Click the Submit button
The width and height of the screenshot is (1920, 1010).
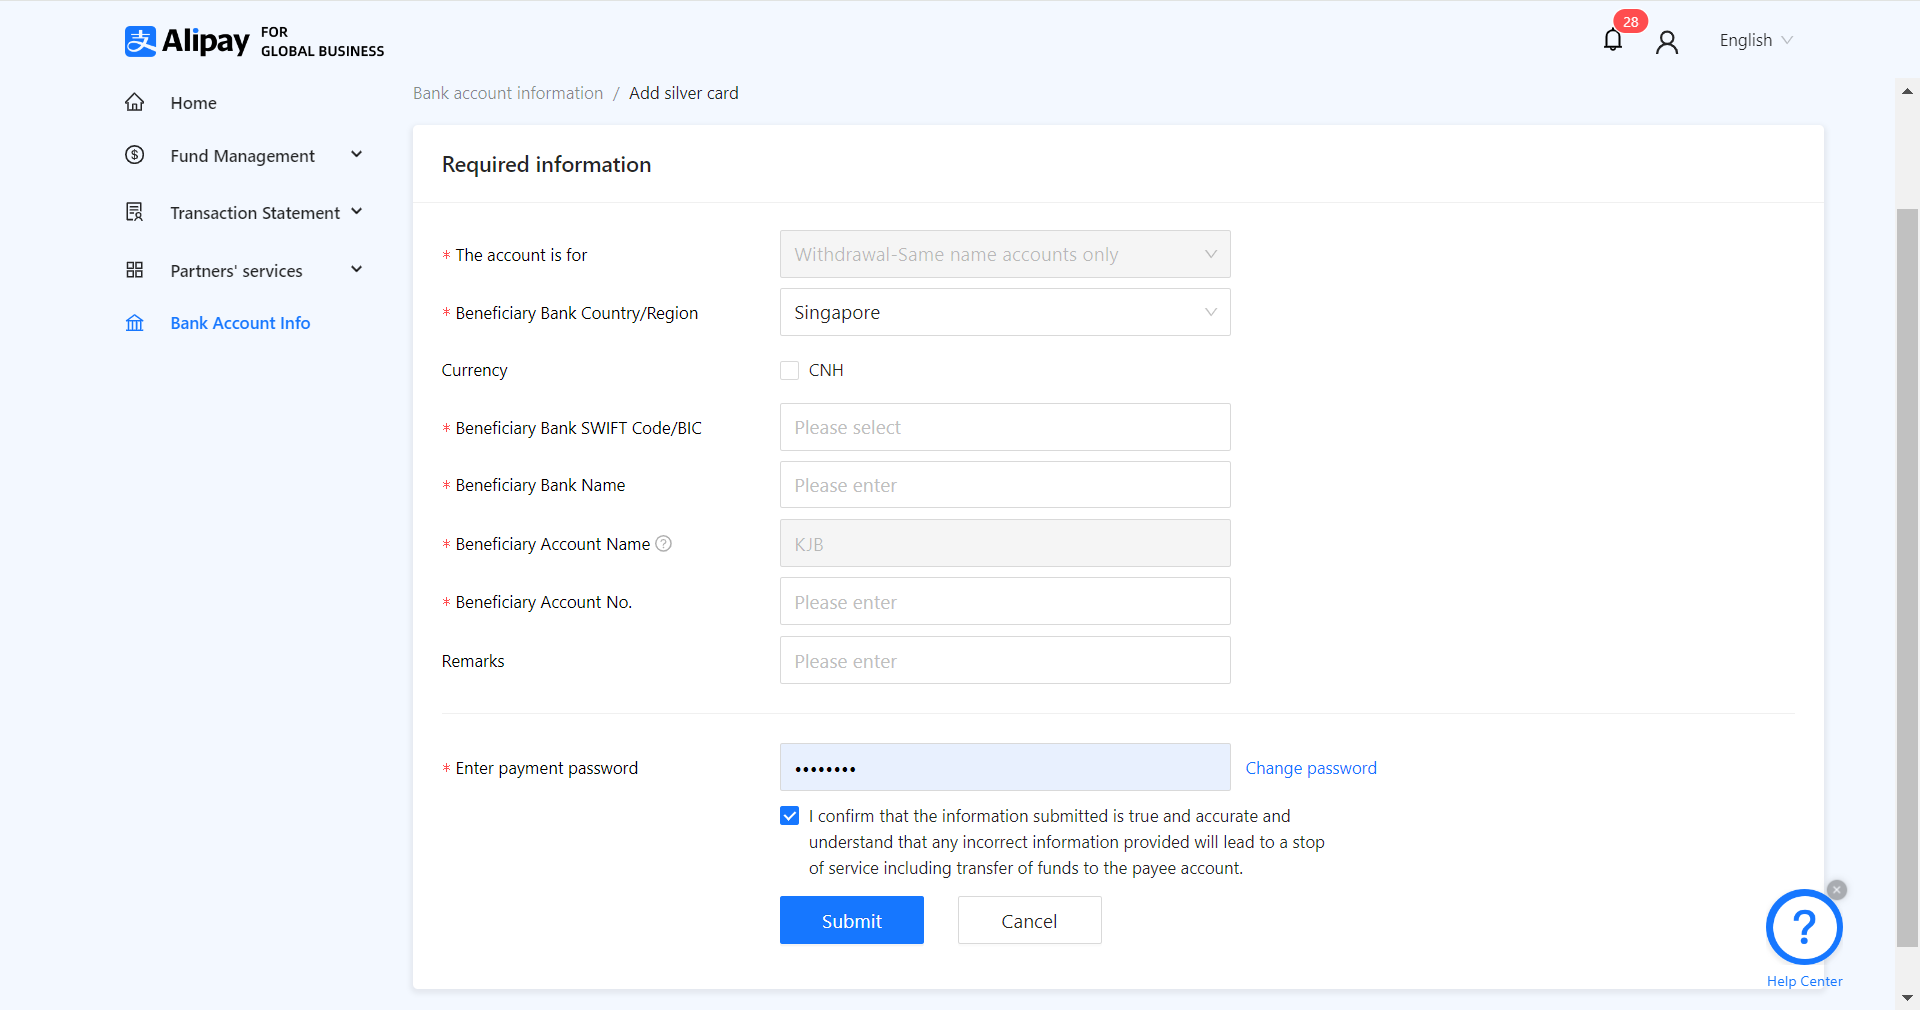pyautogui.click(x=851, y=920)
